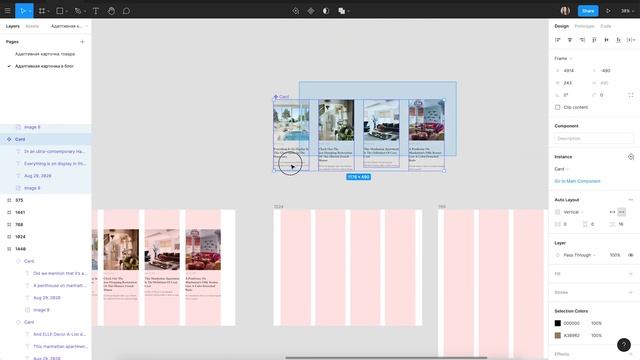Add a fill with the plus icon
This screenshot has width=640, height=360.
(x=631, y=273)
